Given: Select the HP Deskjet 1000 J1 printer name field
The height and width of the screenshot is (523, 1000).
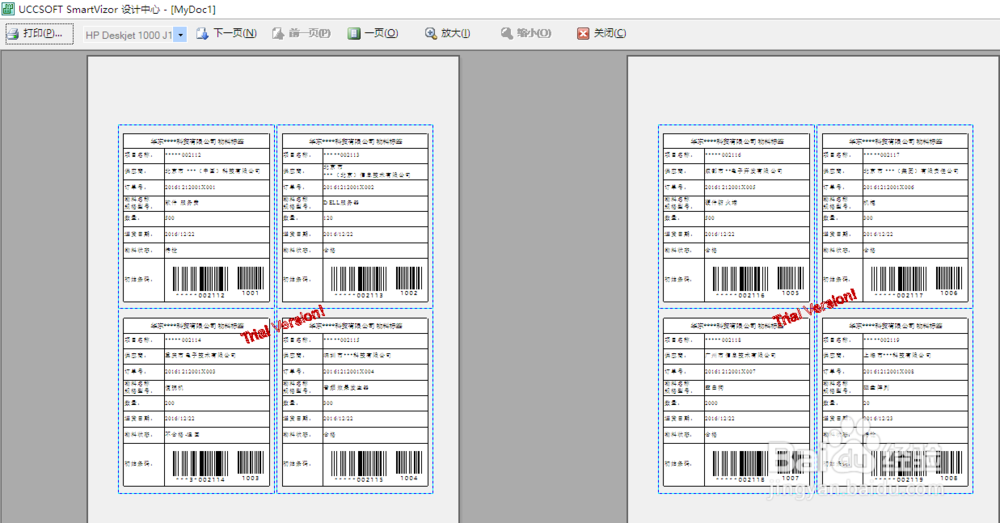Looking at the screenshot, I should pyautogui.click(x=129, y=34).
